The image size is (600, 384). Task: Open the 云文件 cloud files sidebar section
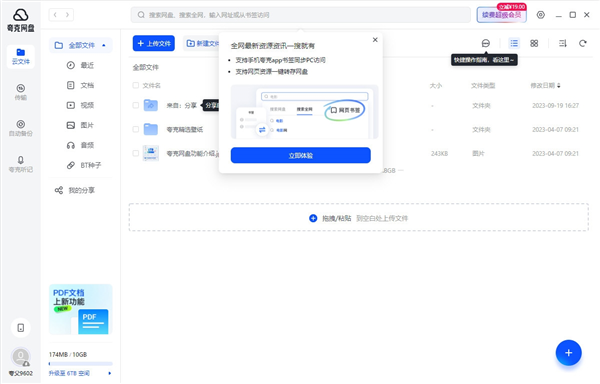click(21, 57)
